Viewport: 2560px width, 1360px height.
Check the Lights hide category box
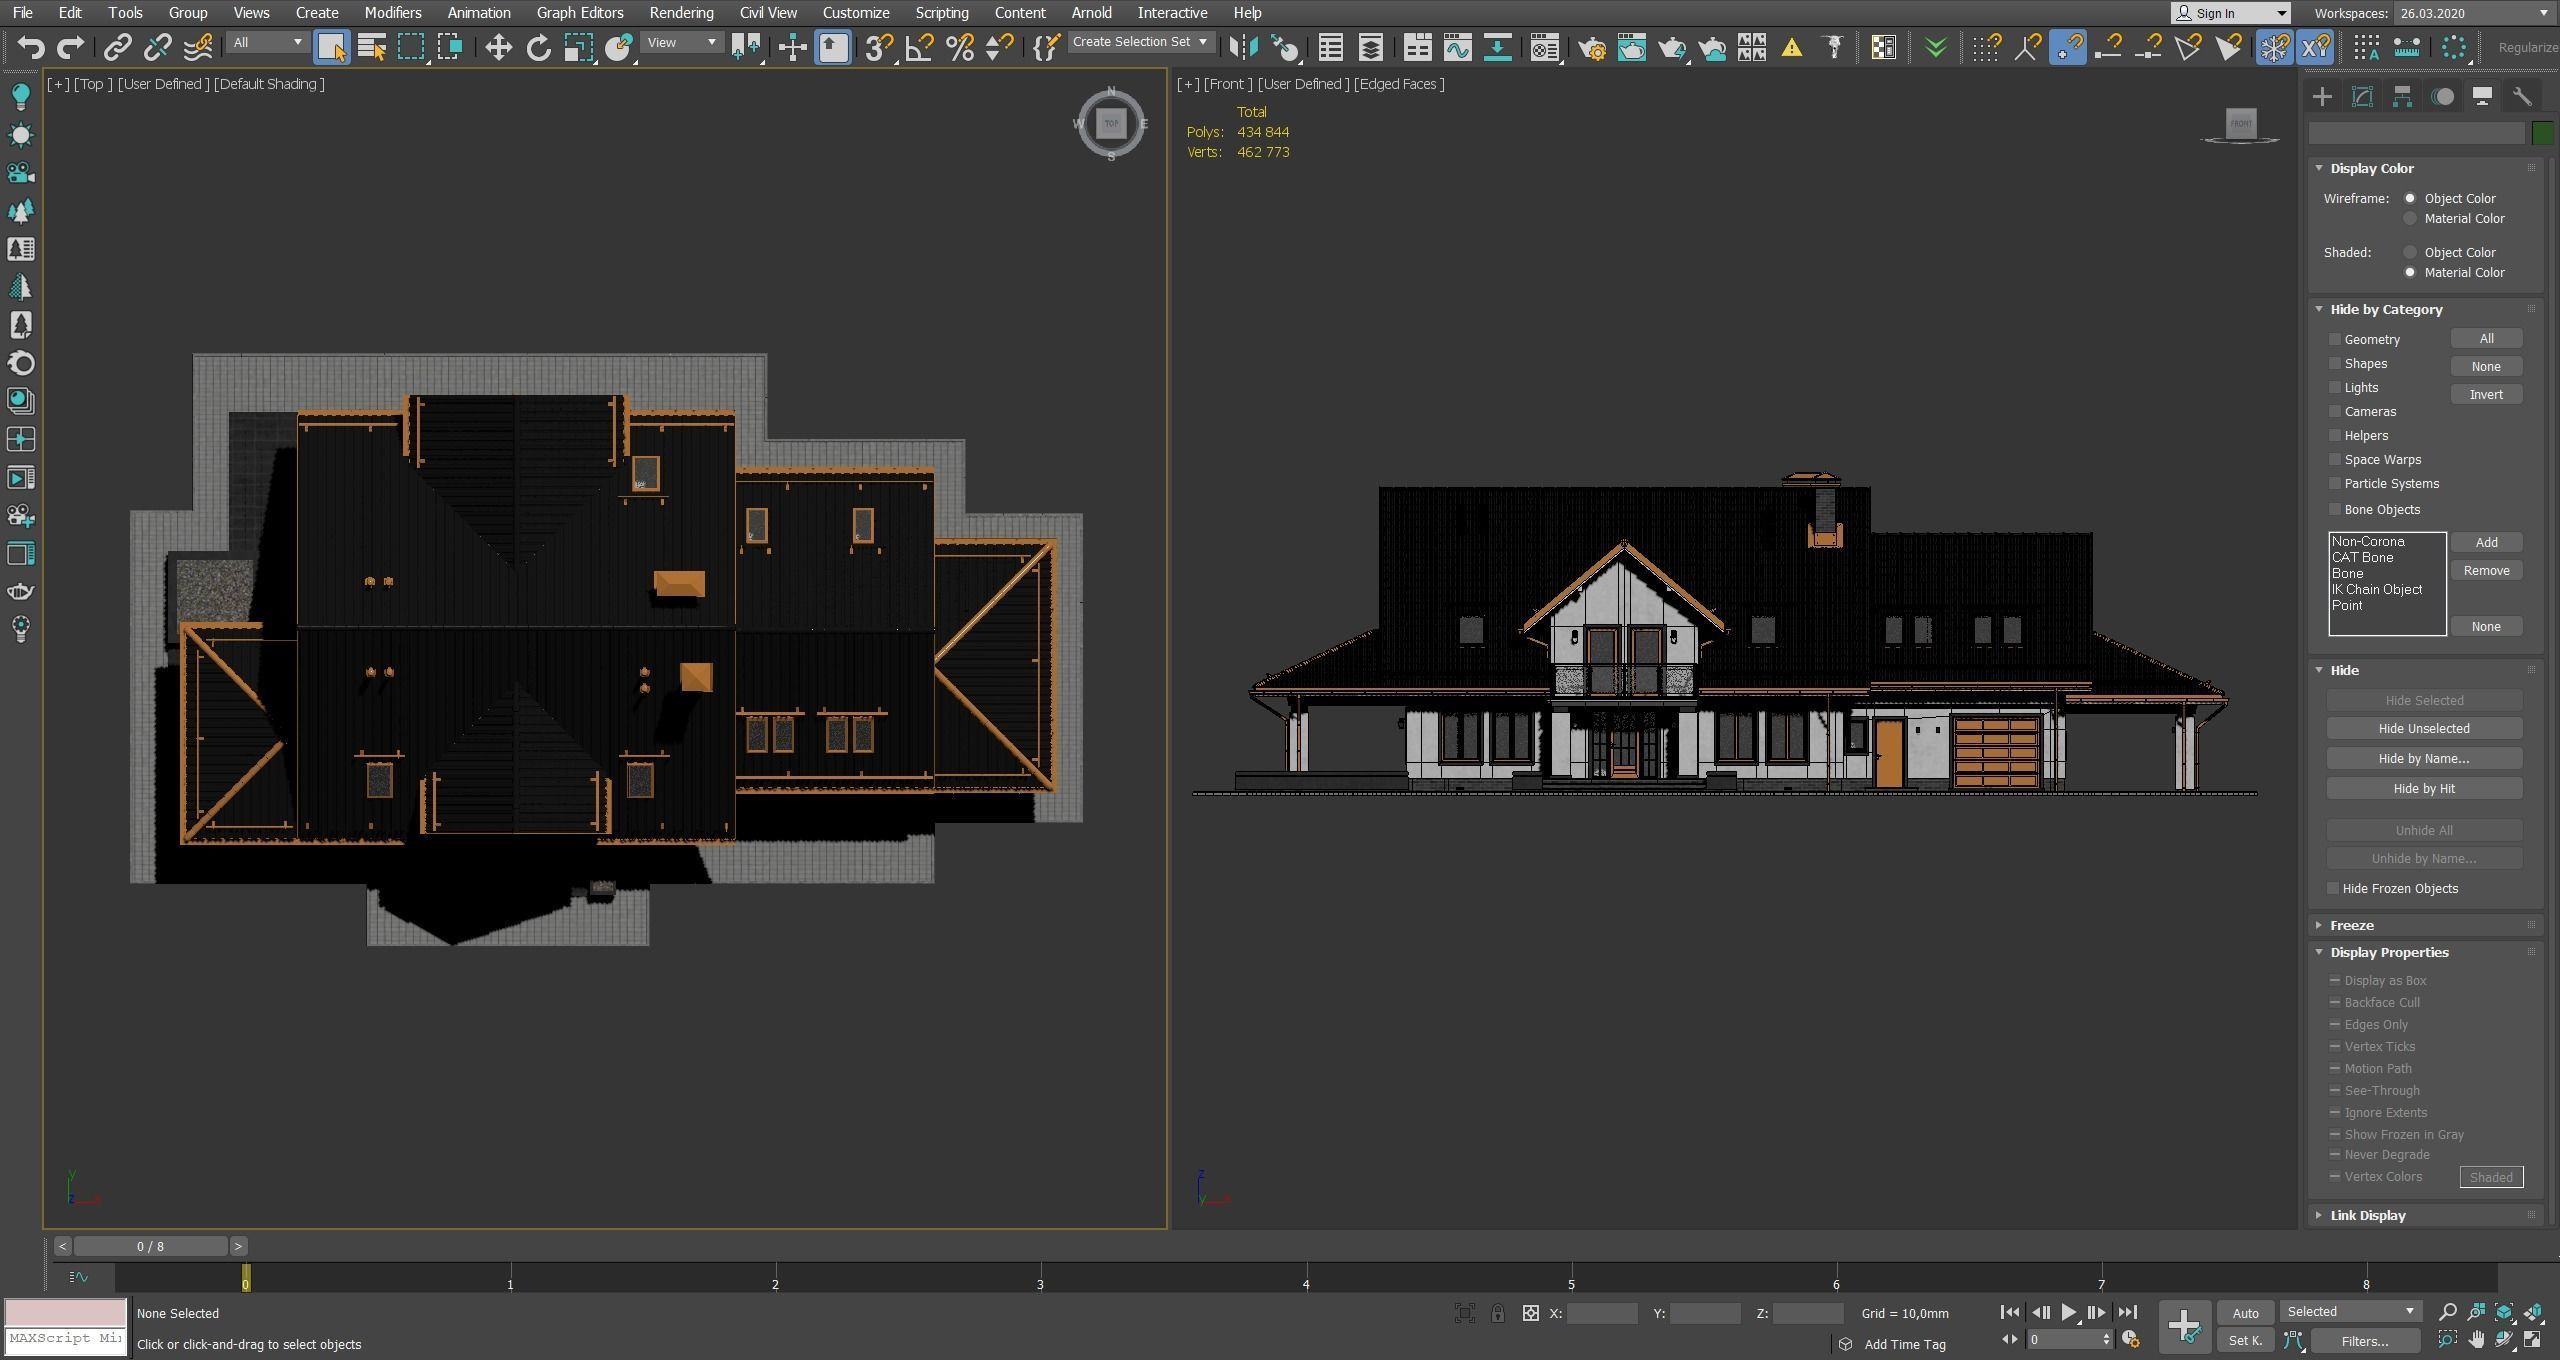(2335, 387)
